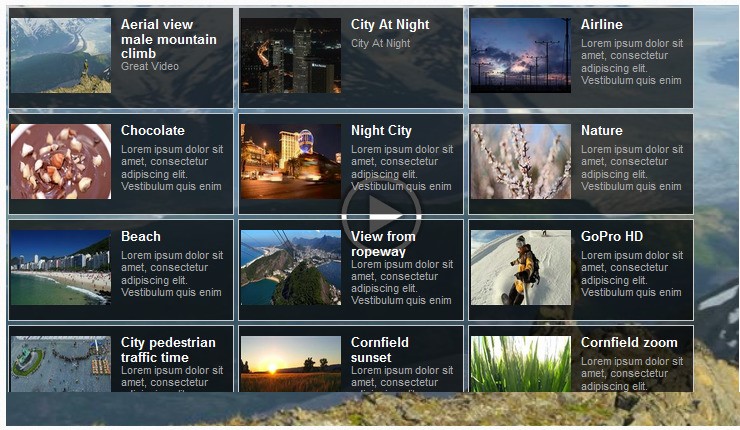Click the large play button overlay
Image resolution: width=740 pixels, height=430 pixels.
tap(381, 217)
